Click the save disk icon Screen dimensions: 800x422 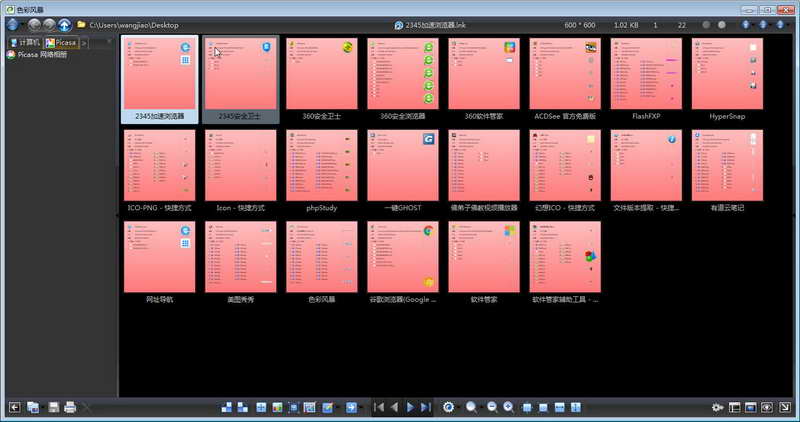coord(54,407)
